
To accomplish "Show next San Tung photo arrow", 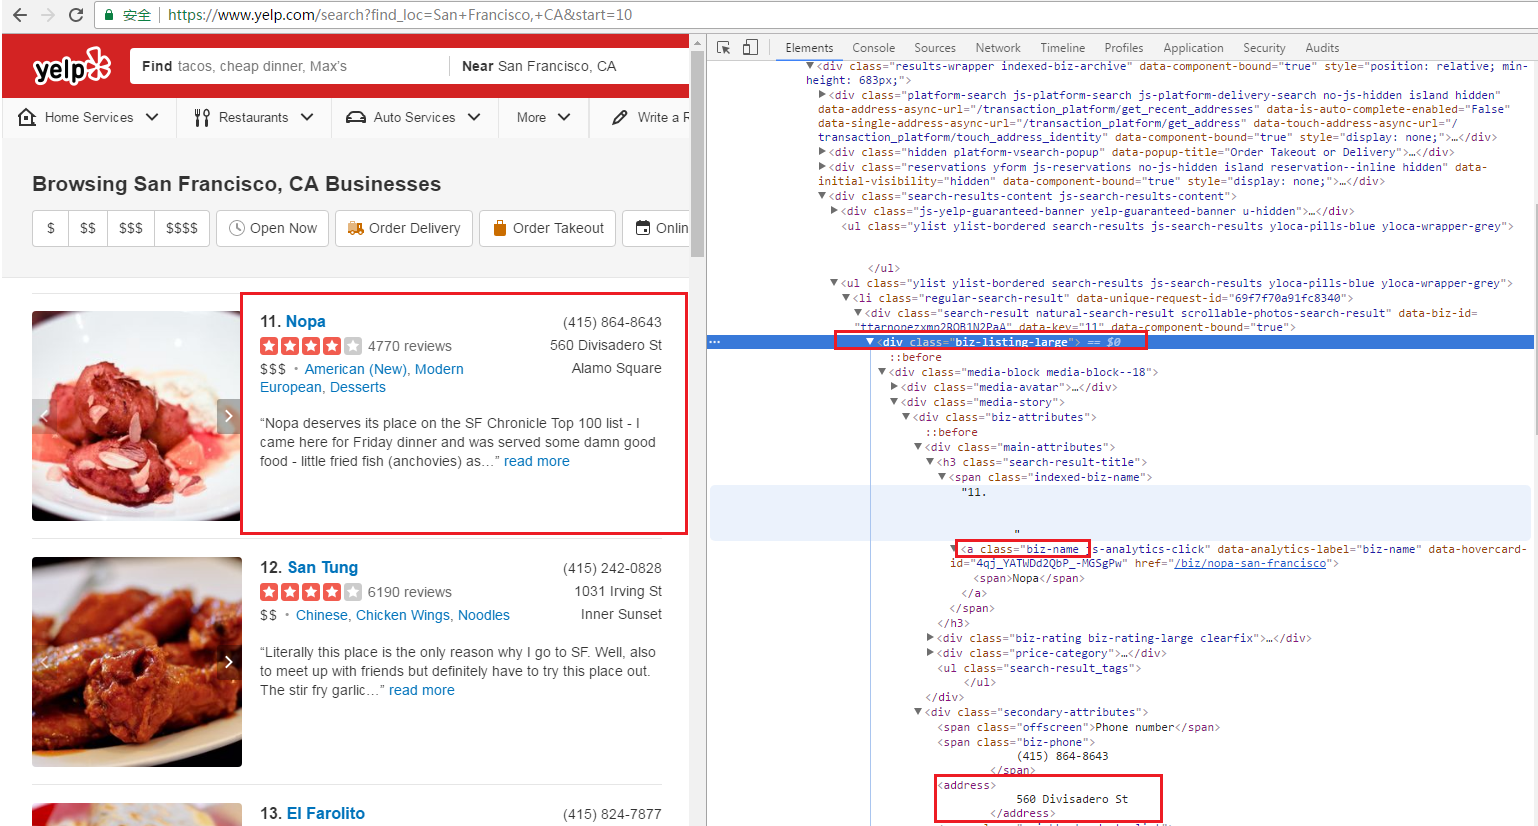I will pos(229,662).
